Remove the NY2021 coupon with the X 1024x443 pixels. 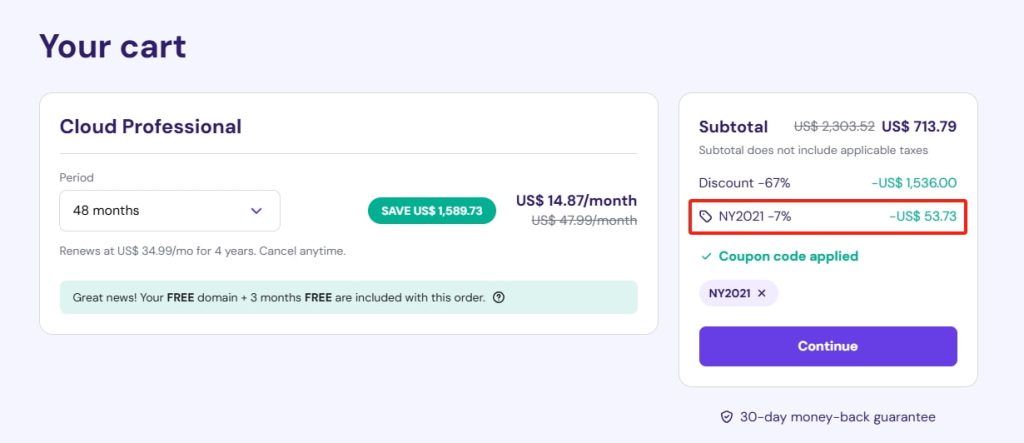pos(762,293)
